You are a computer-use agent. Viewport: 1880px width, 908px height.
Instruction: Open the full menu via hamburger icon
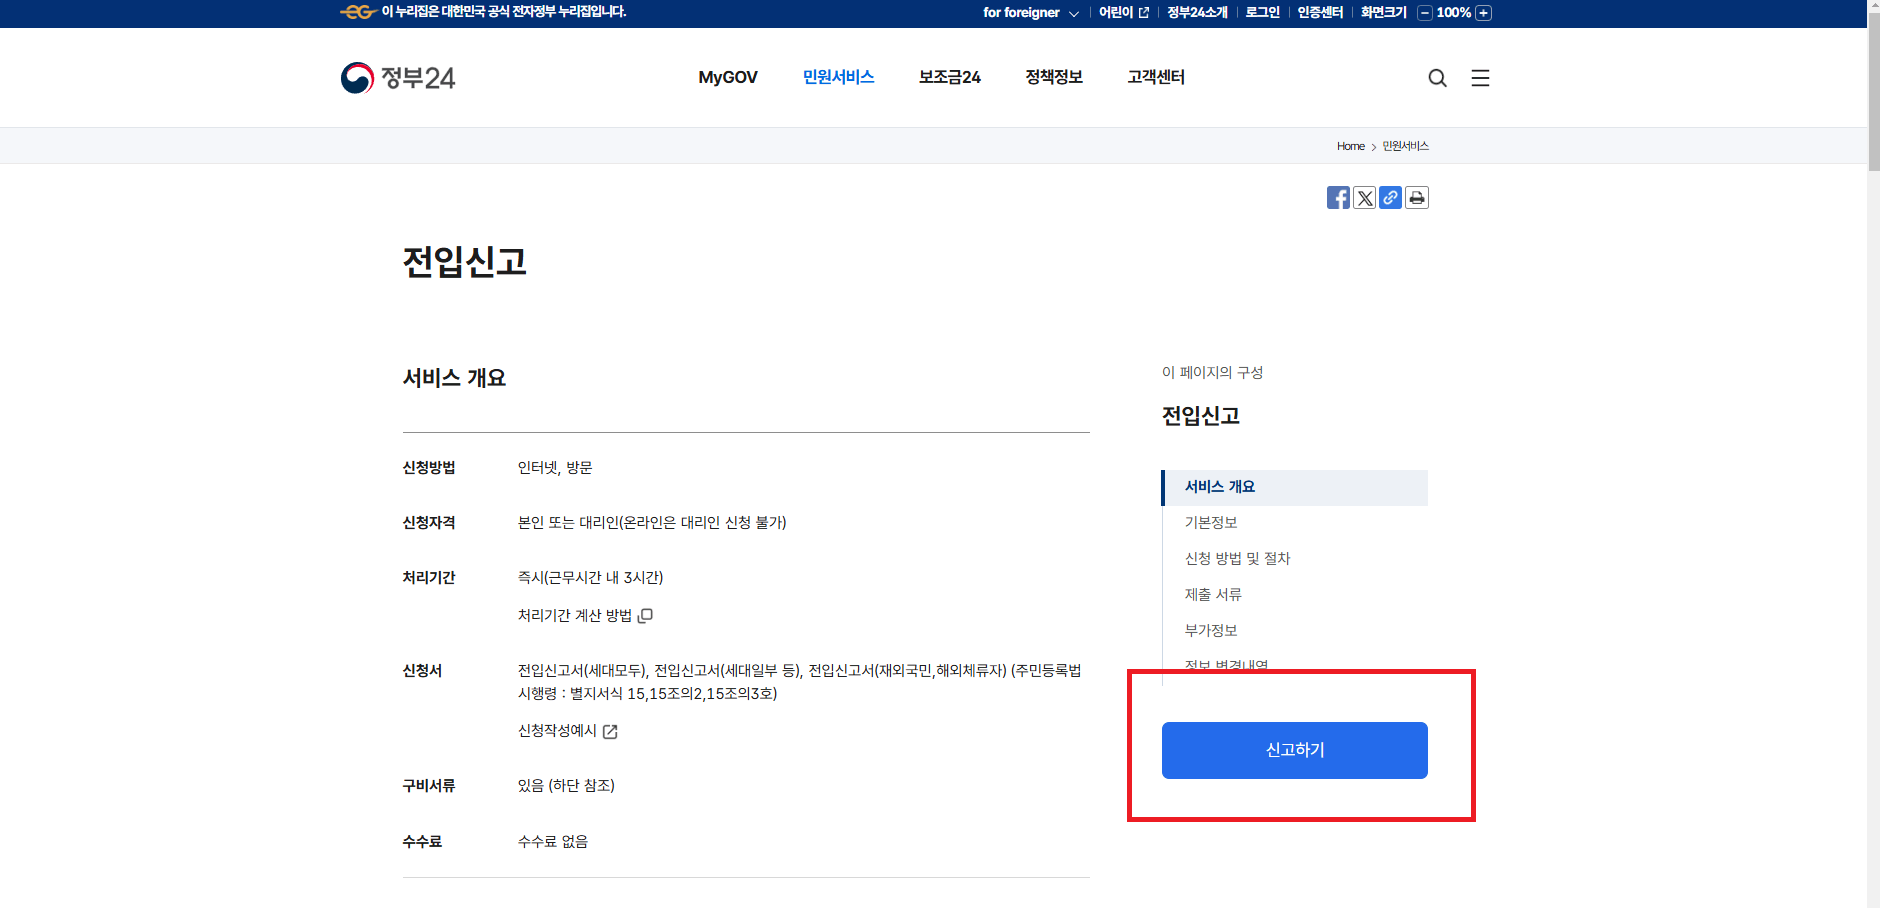tap(1480, 77)
